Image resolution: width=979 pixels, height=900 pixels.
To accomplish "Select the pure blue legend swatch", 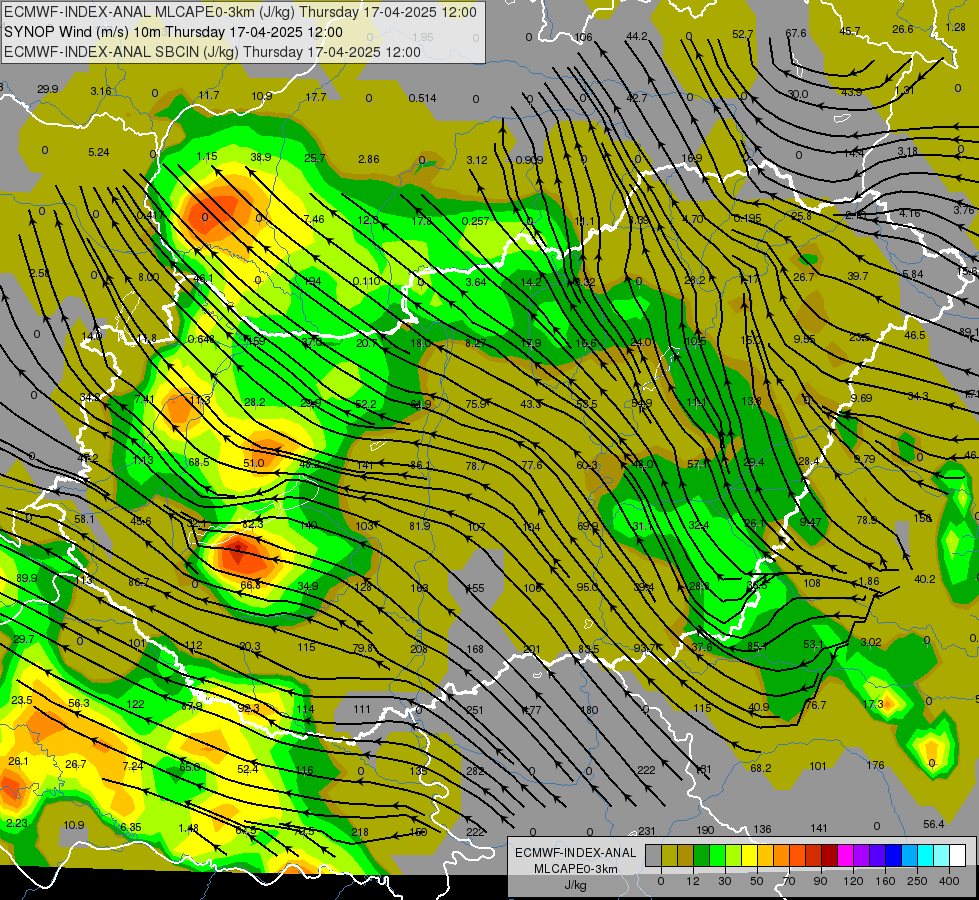I will click(893, 856).
